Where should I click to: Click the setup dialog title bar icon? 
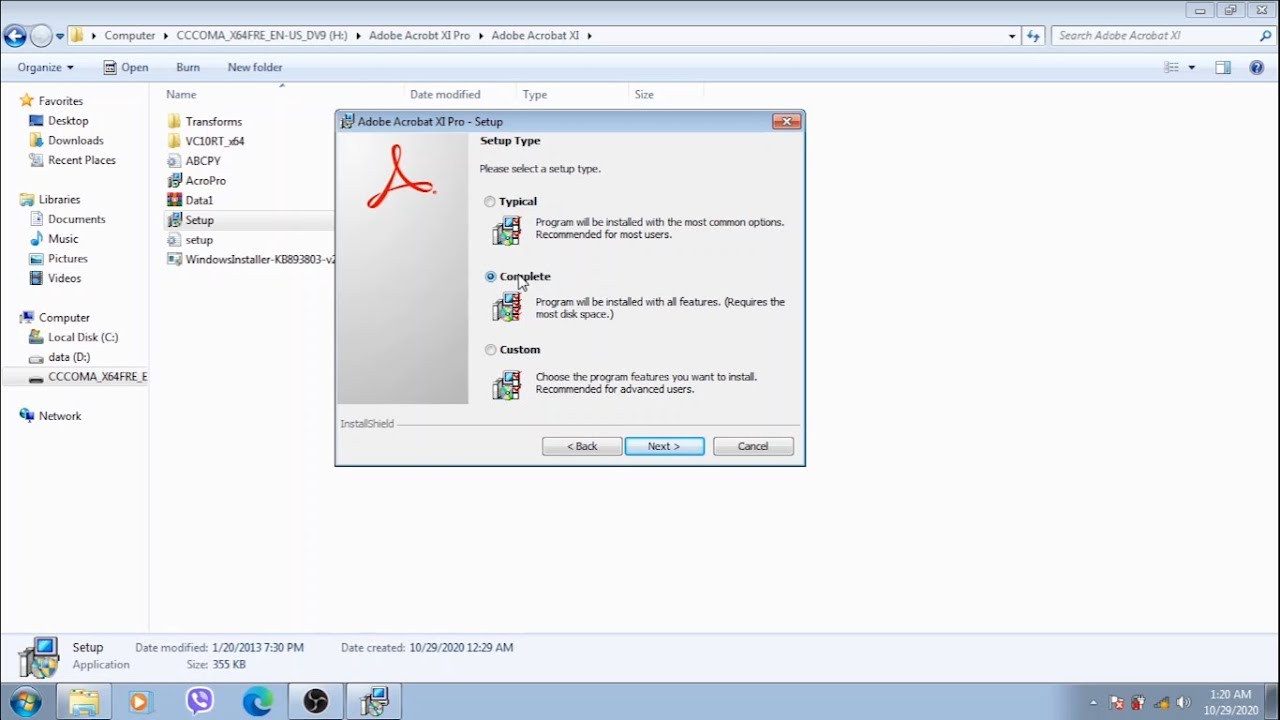click(x=347, y=121)
